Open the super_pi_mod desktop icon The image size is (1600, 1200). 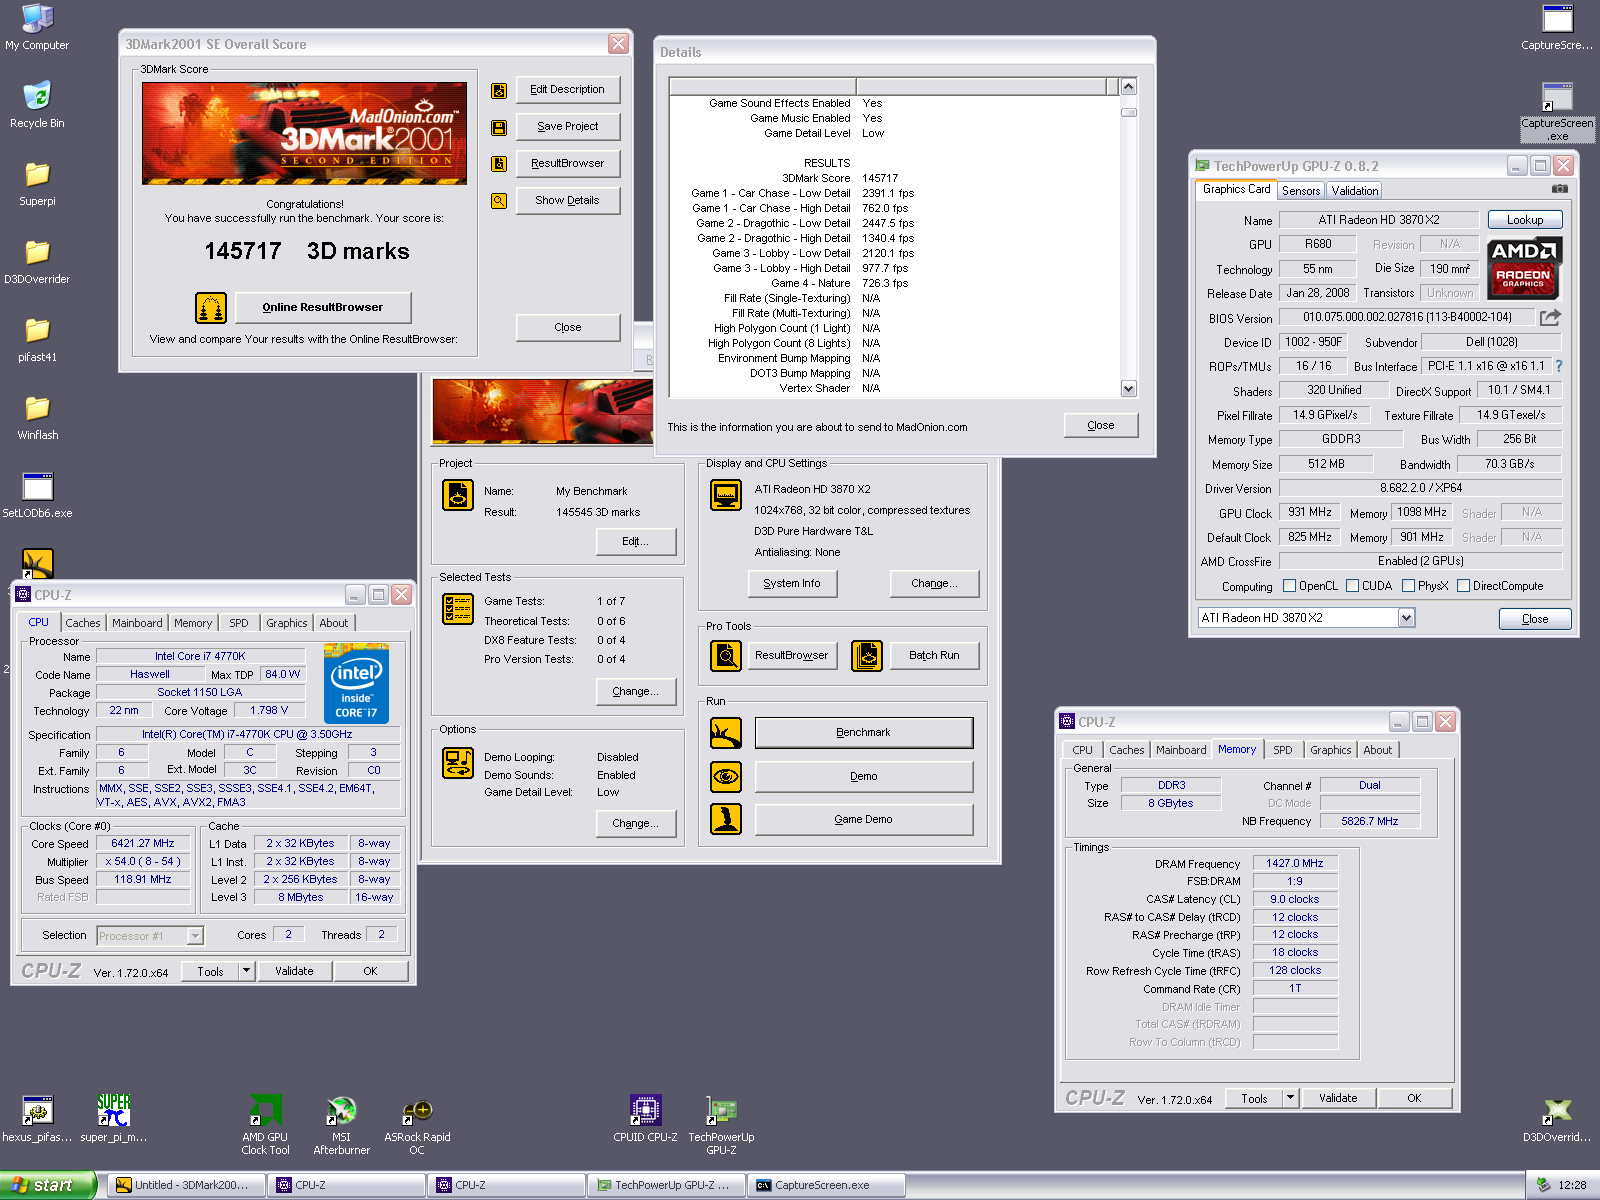tap(113, 1118)
